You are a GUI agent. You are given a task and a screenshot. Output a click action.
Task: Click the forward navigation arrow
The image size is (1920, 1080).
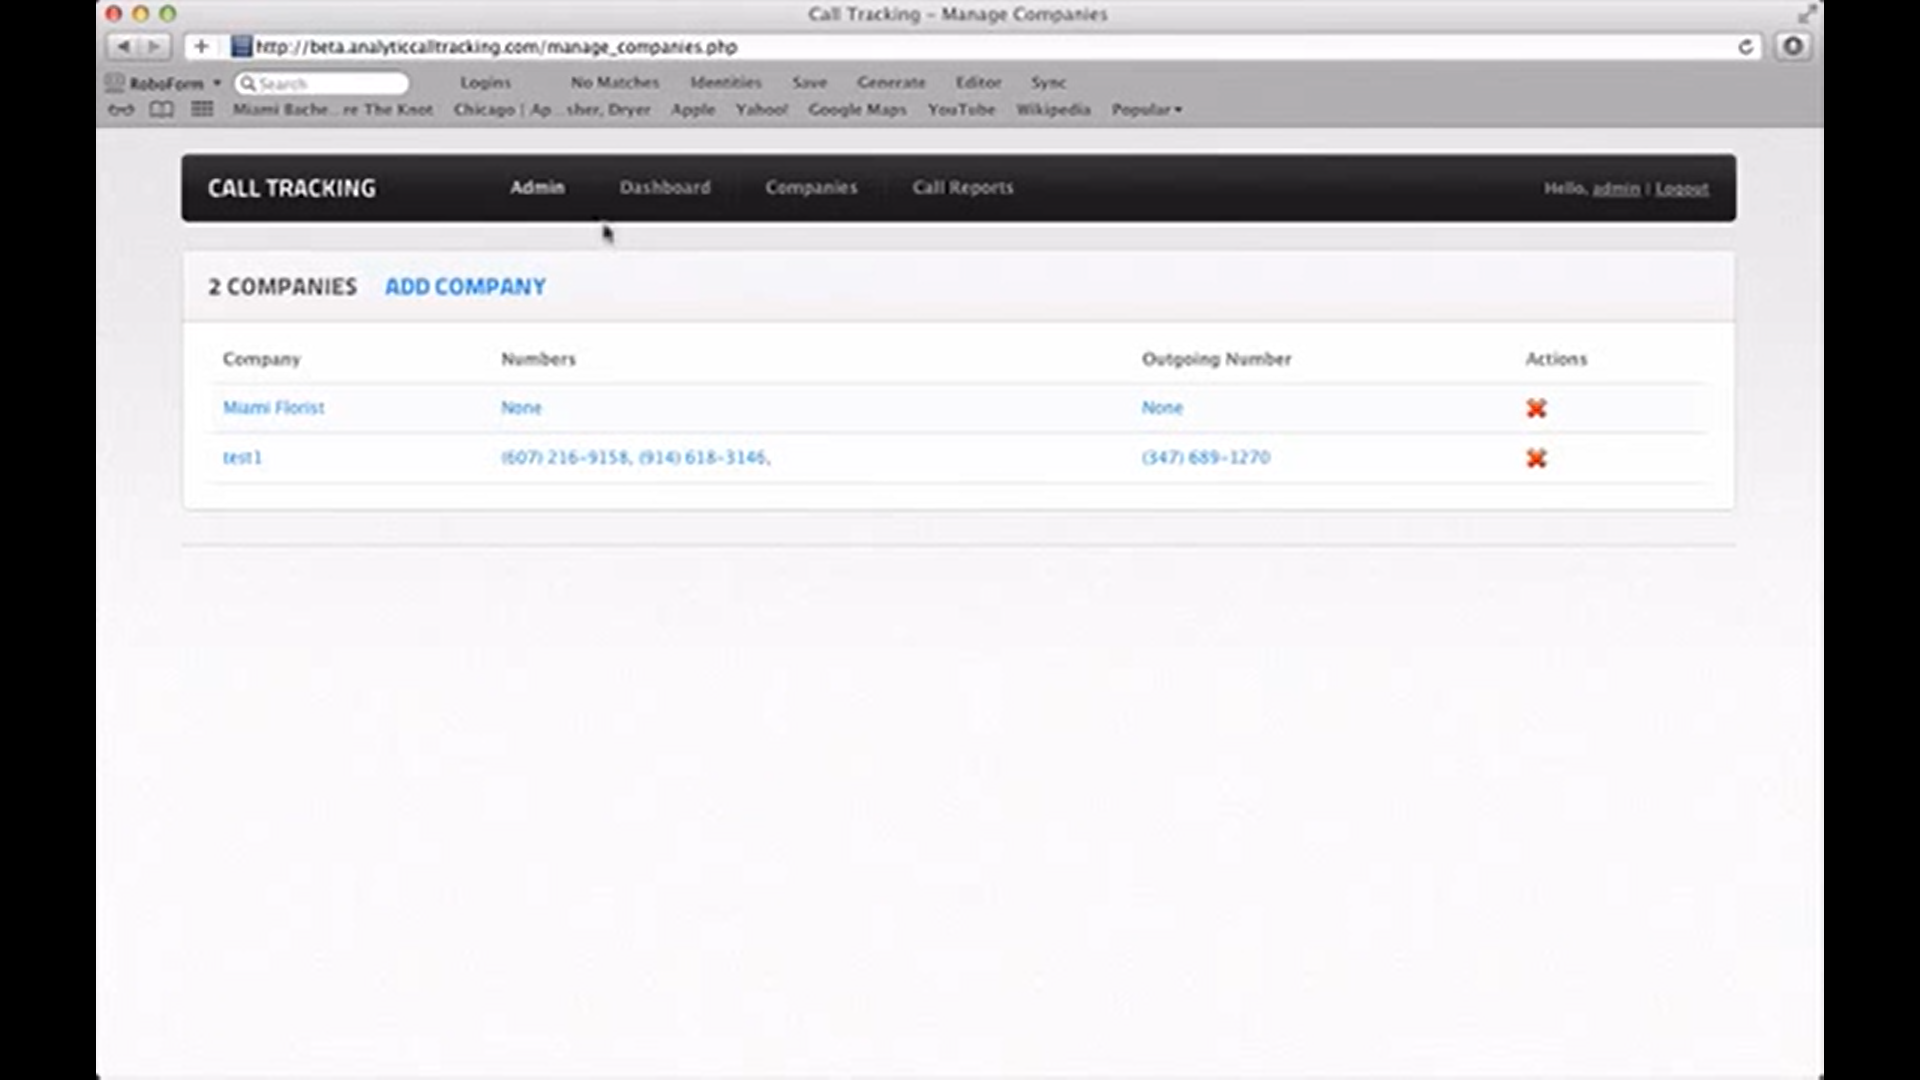pyautogui.click(x=152, y=46)
